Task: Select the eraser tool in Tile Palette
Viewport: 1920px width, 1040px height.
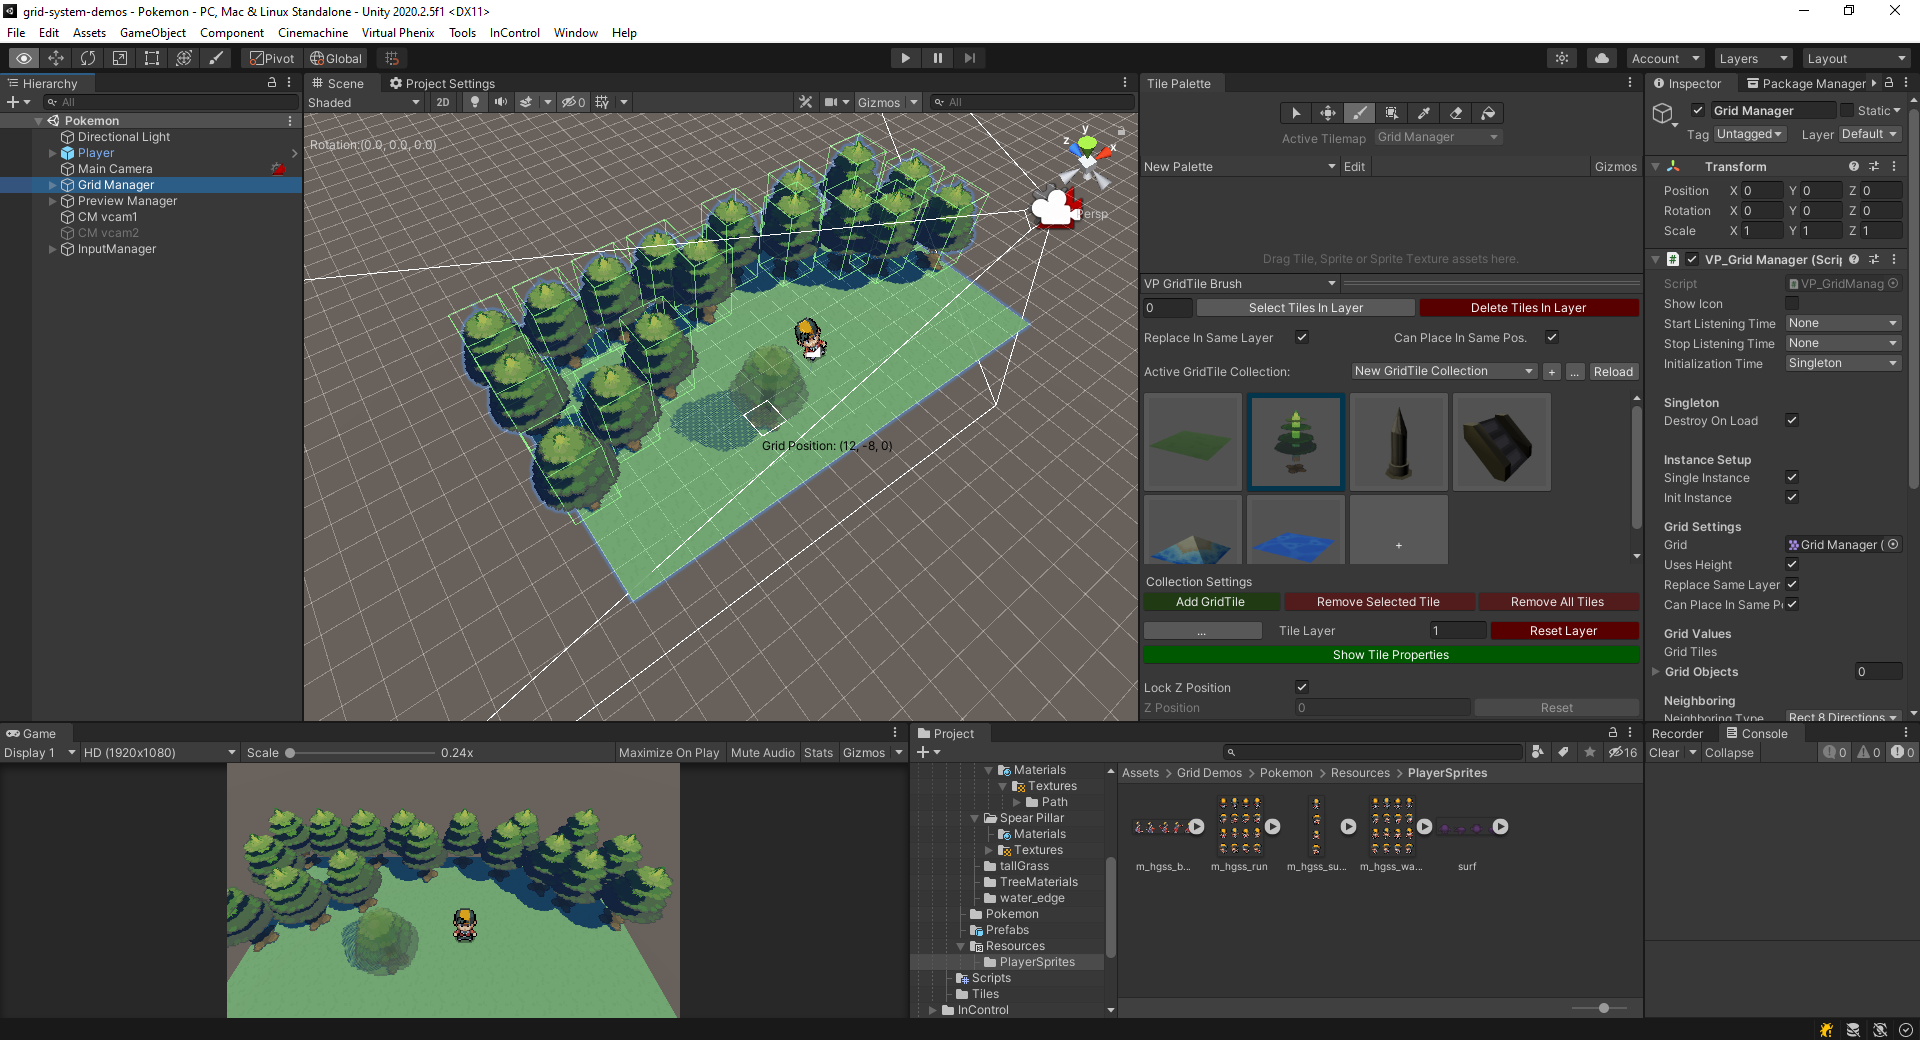Action: click(x=1456, y=113)
